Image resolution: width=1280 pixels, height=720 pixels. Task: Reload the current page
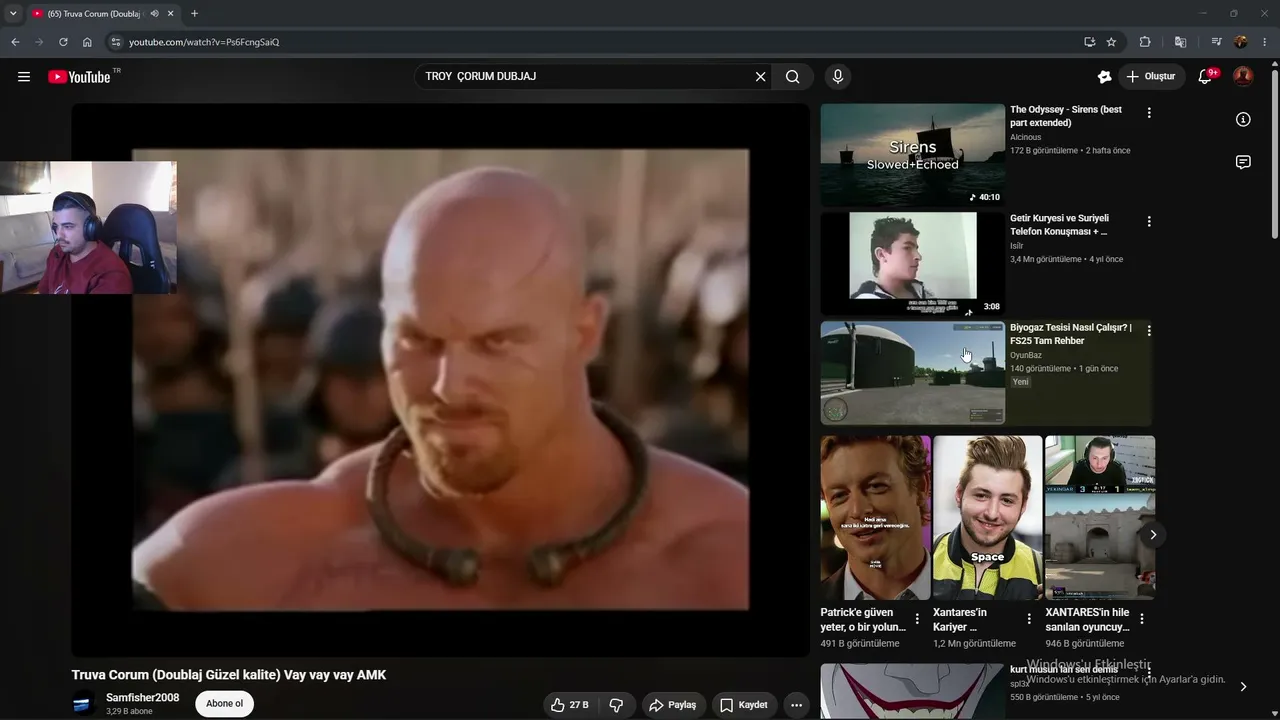click(x=63, y=42)
